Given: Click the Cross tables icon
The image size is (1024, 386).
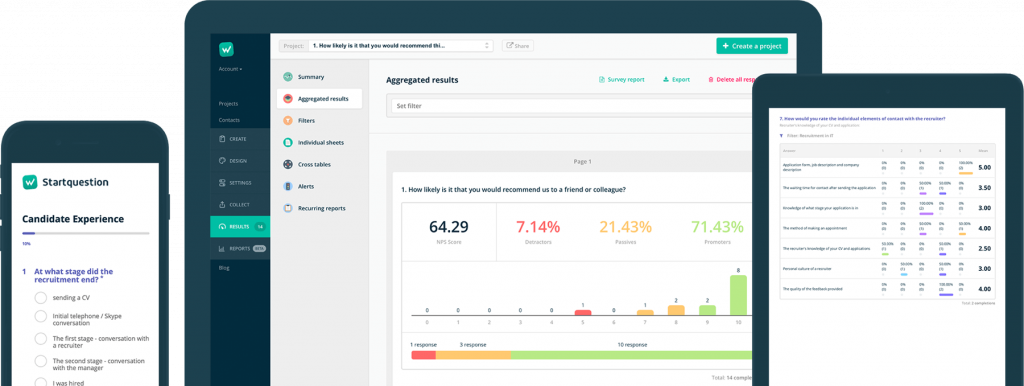Looking at the screenshot, I should pyautogui.click(x=287, y=165).
